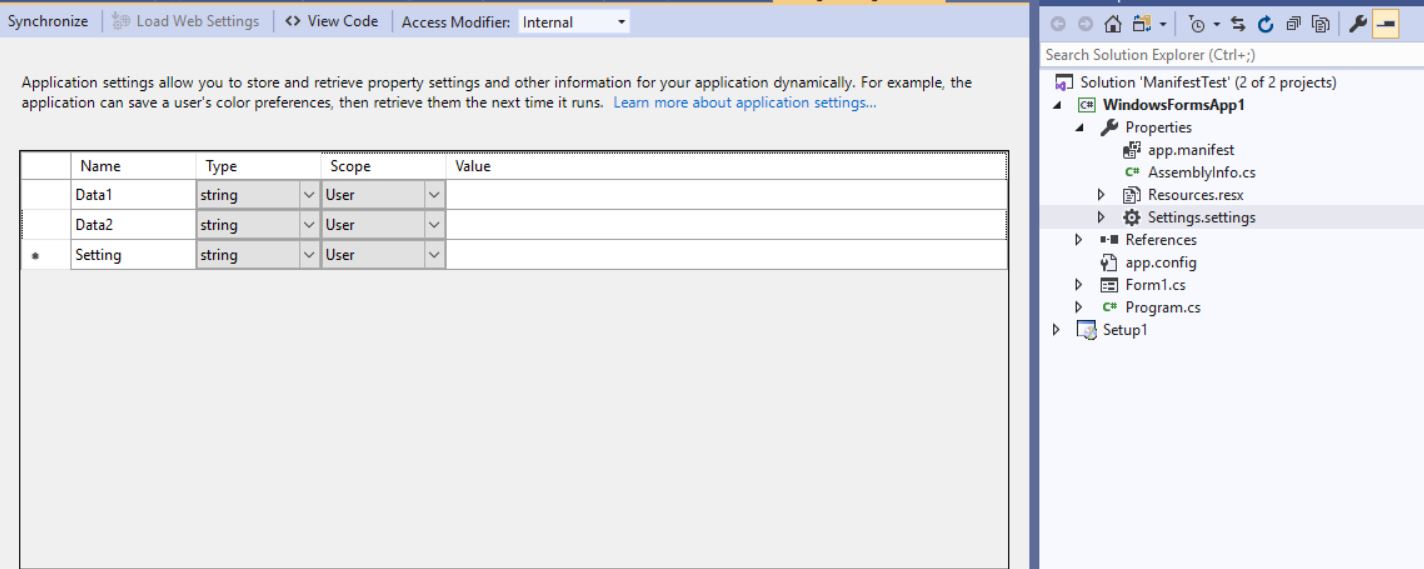Click the Collapse All icon
Viewport: 1424px width, 569px height.
[x=1293, y=22]
